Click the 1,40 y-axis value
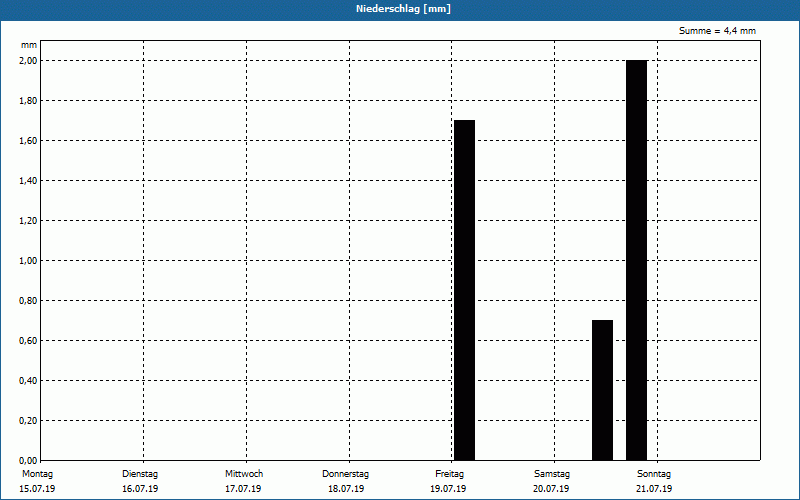The width and height of the screenshot is (800, 500). coord(29,181)
